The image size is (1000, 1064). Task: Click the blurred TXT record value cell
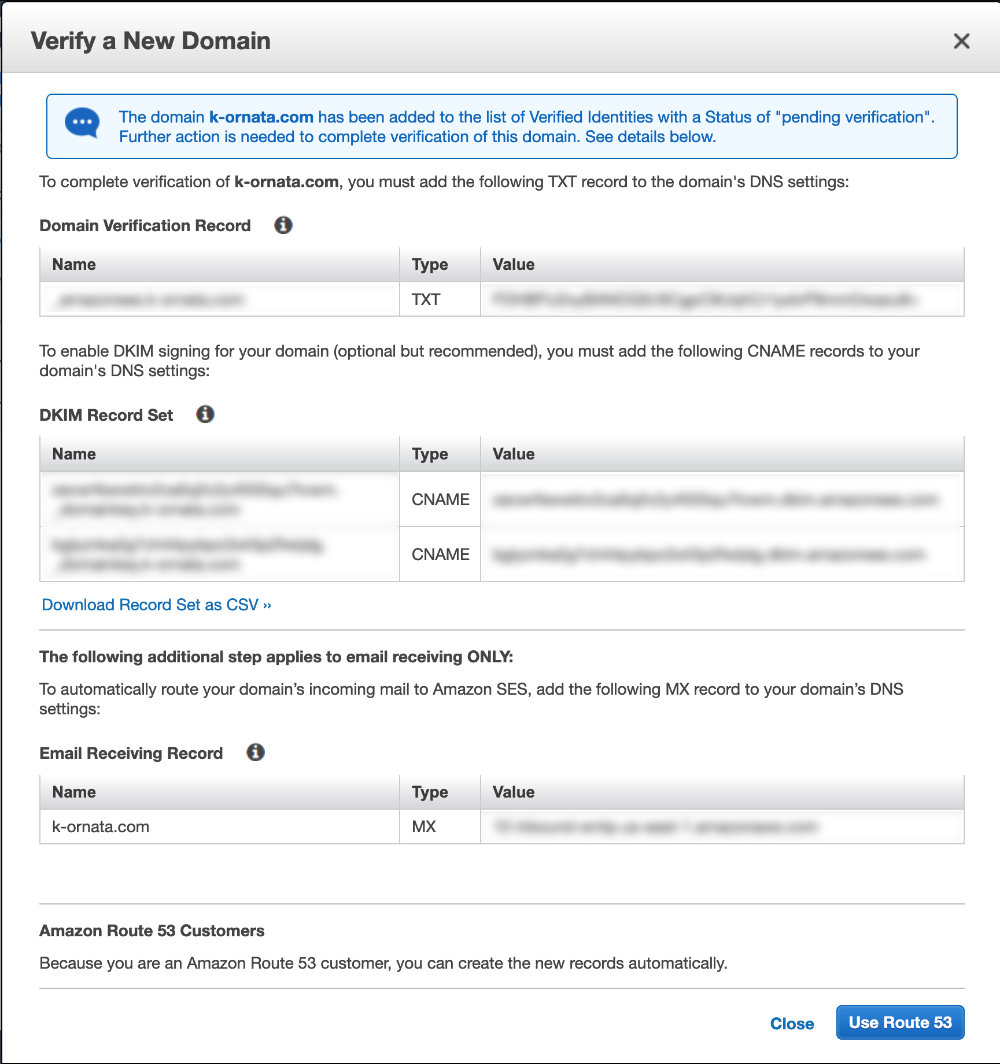tap(722, 299)
